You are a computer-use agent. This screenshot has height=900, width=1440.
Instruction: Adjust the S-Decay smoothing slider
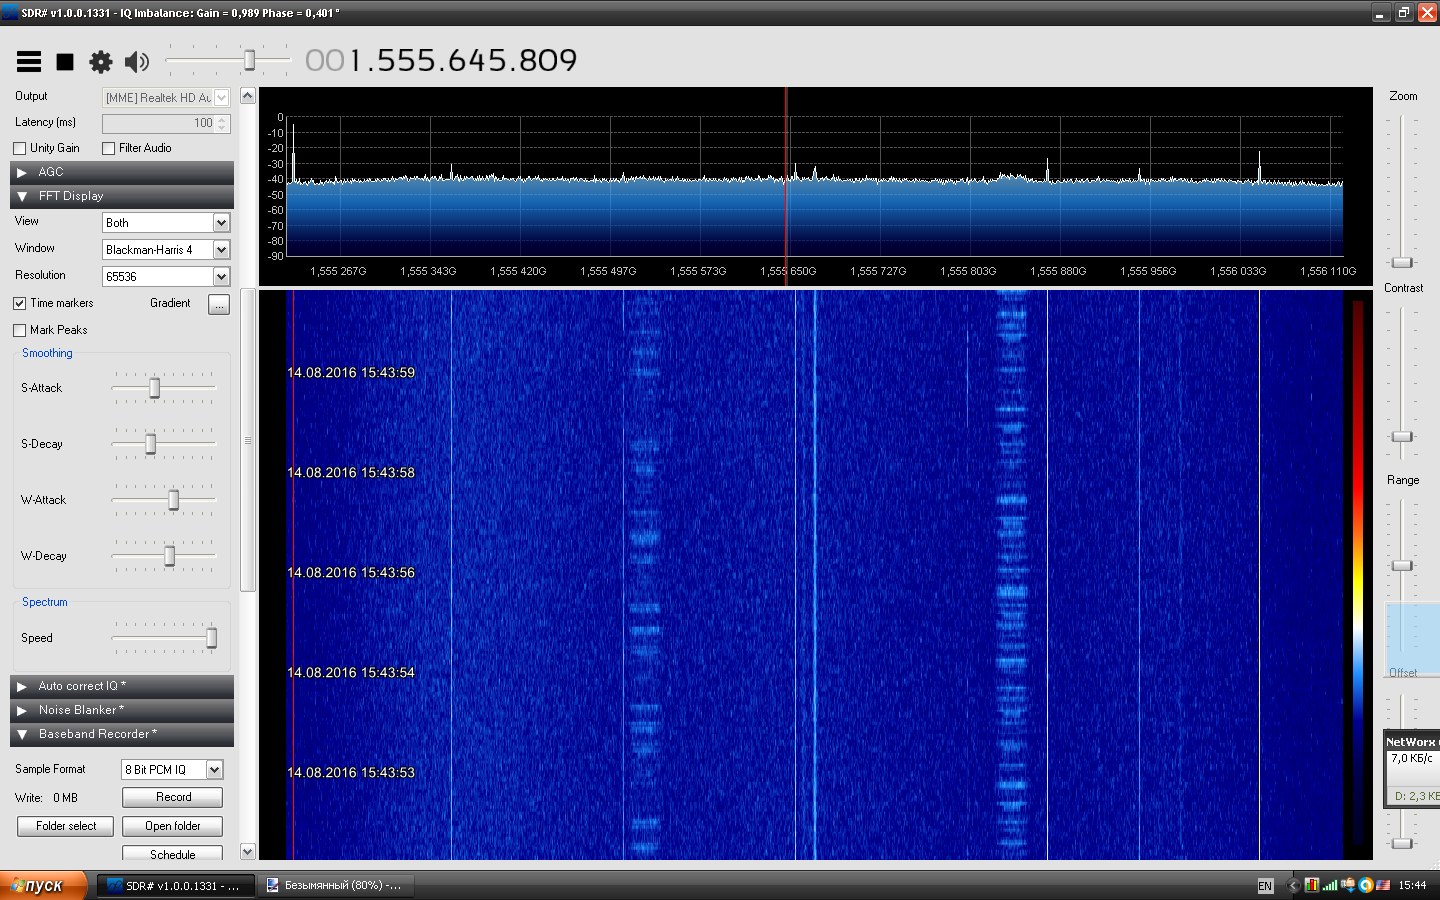coord(150,444)
